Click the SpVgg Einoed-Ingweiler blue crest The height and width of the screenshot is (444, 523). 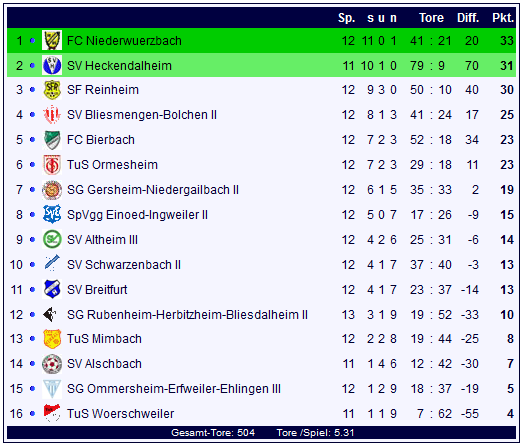(52, 214)
